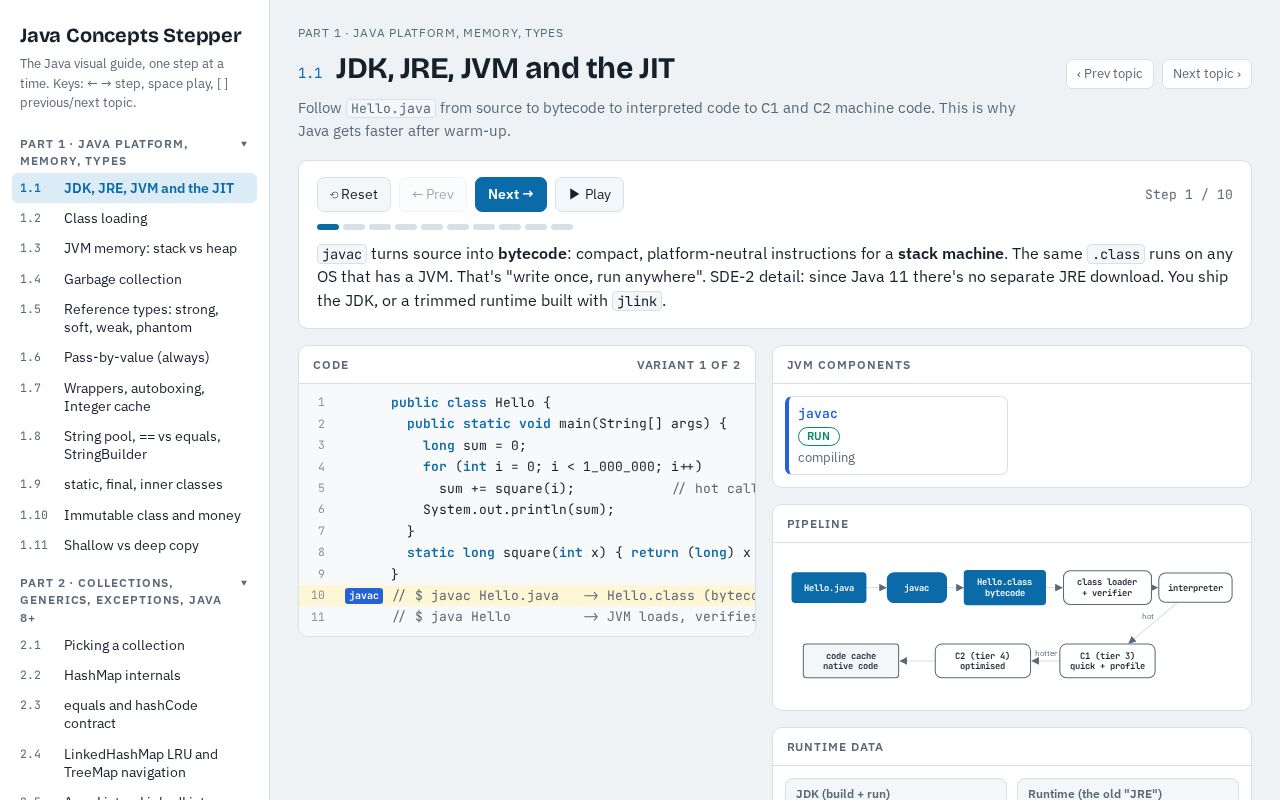The image size is (1280, 800).
Task: Select the javac pipeline node
Action: [917, 587]
